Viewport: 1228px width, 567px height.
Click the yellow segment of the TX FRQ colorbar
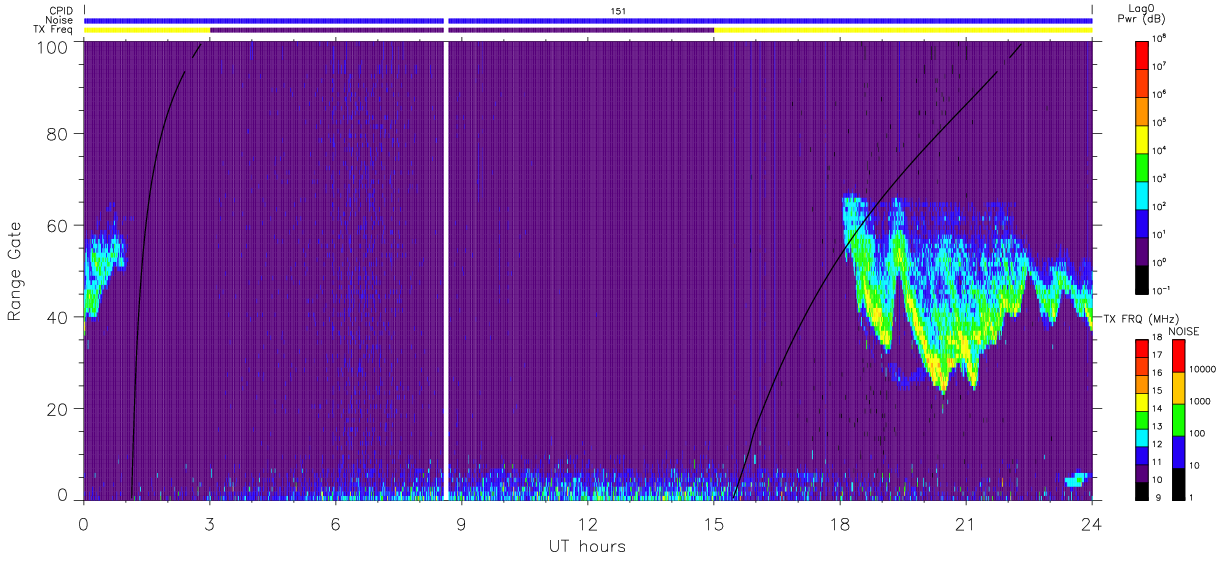coord(1143,401)
